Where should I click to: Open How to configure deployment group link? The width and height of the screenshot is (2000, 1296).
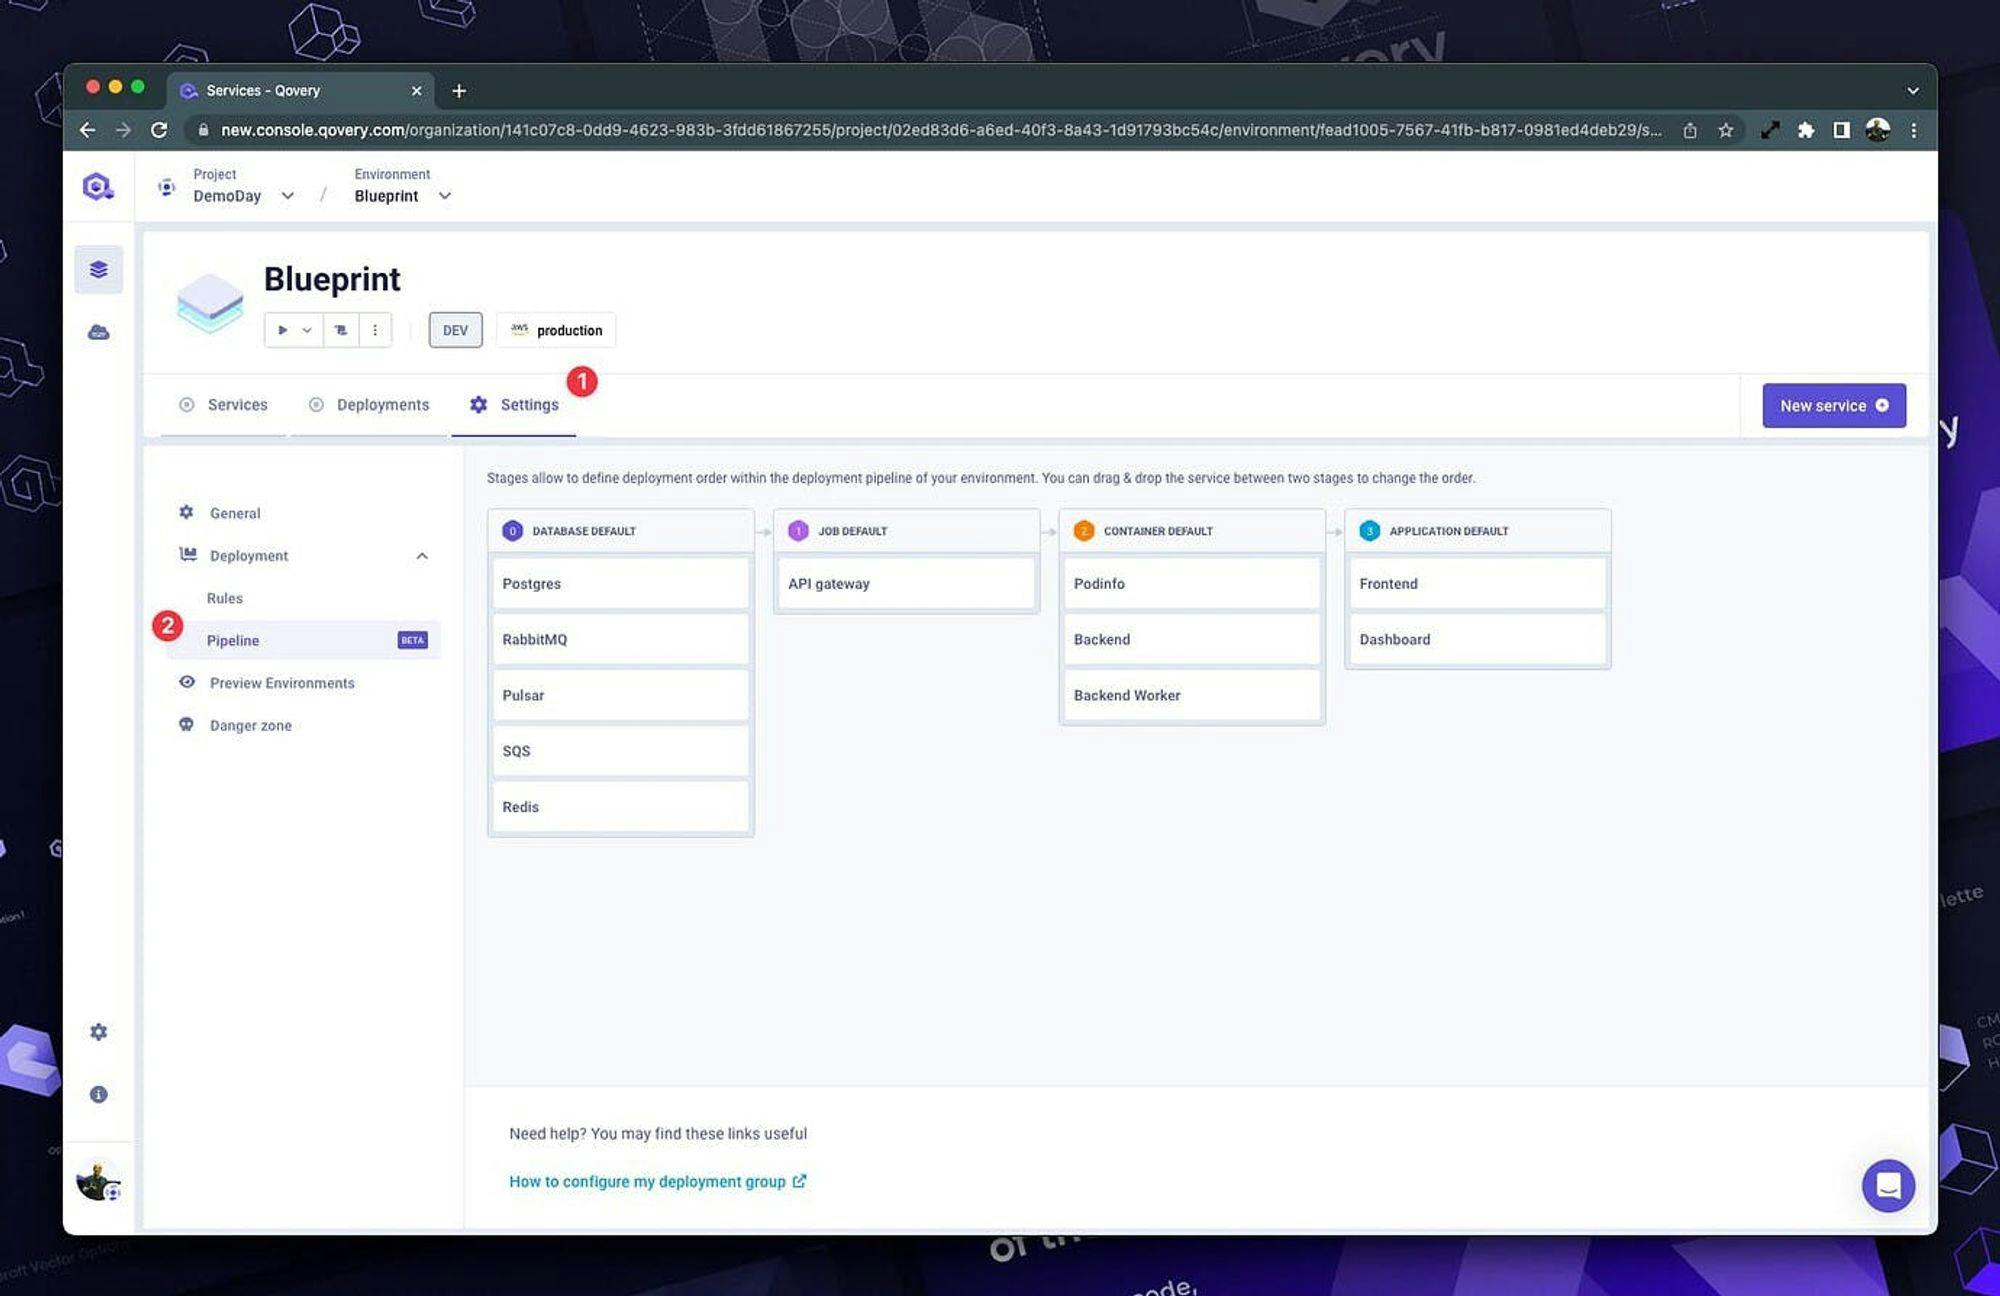(x=656, y=1181)
